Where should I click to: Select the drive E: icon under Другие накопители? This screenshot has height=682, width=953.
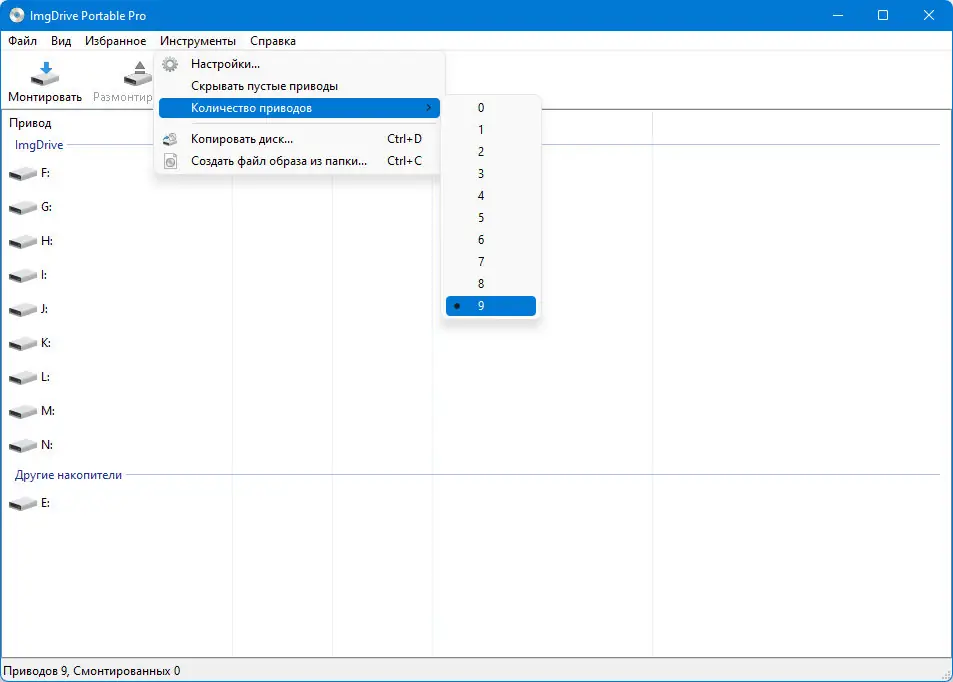point(22,503)
